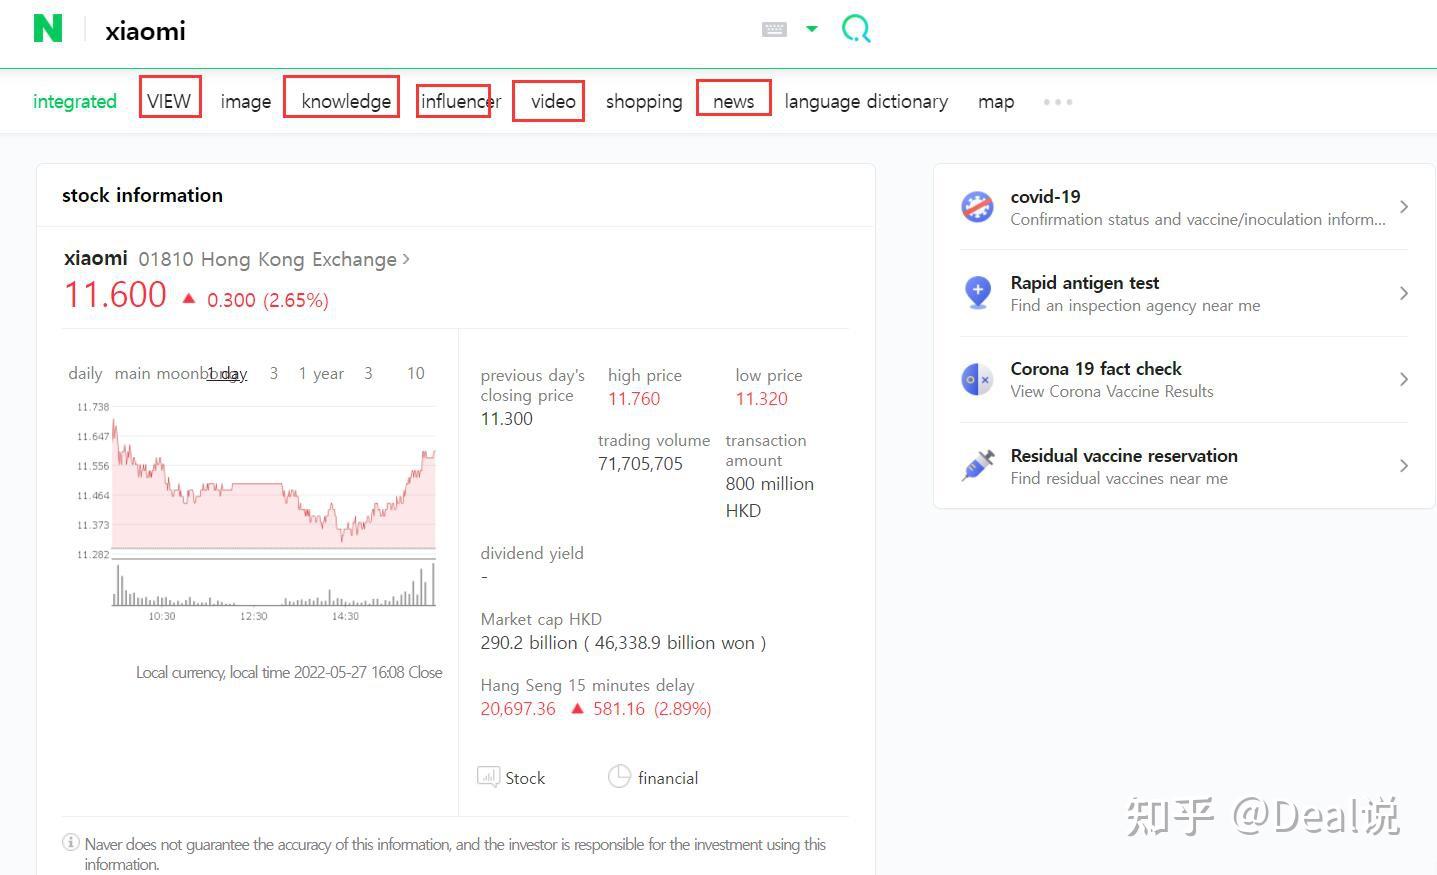This screenshot has width=1437, height=875.
Task: Open the 01810 Hong Kong Exchange link
Action: click(x=274, y=259)
